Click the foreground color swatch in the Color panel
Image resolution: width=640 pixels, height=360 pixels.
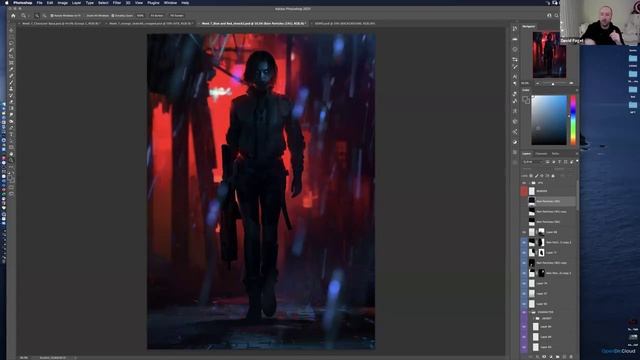tap(525, 98)
